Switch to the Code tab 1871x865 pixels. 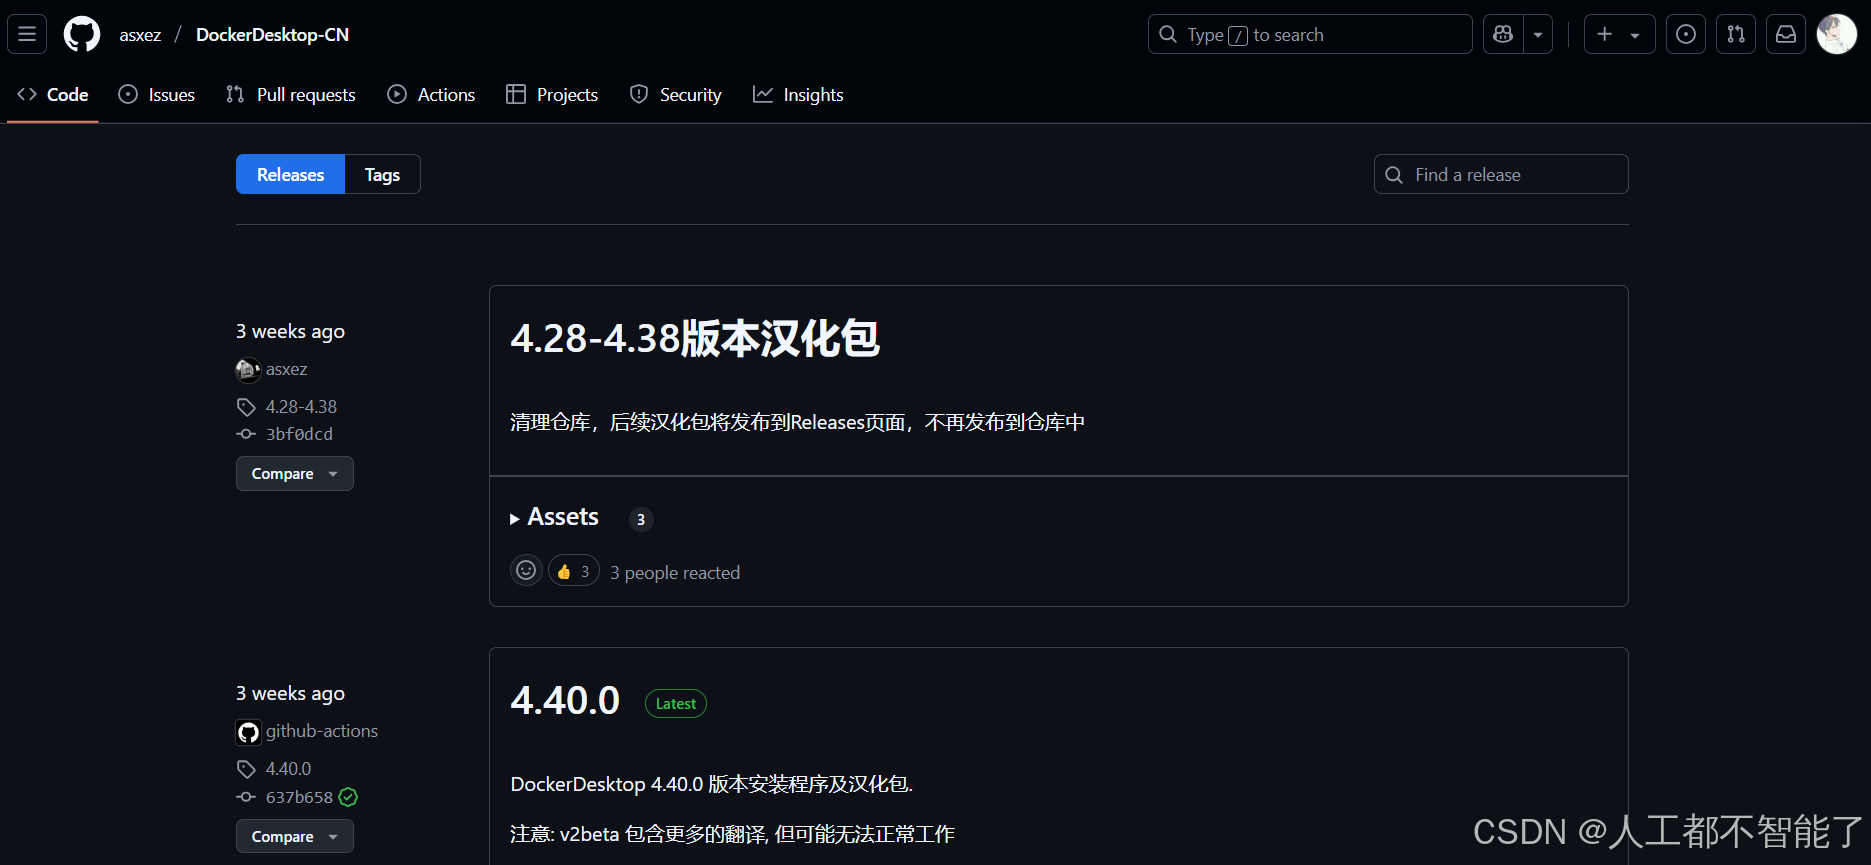(53, 94)
